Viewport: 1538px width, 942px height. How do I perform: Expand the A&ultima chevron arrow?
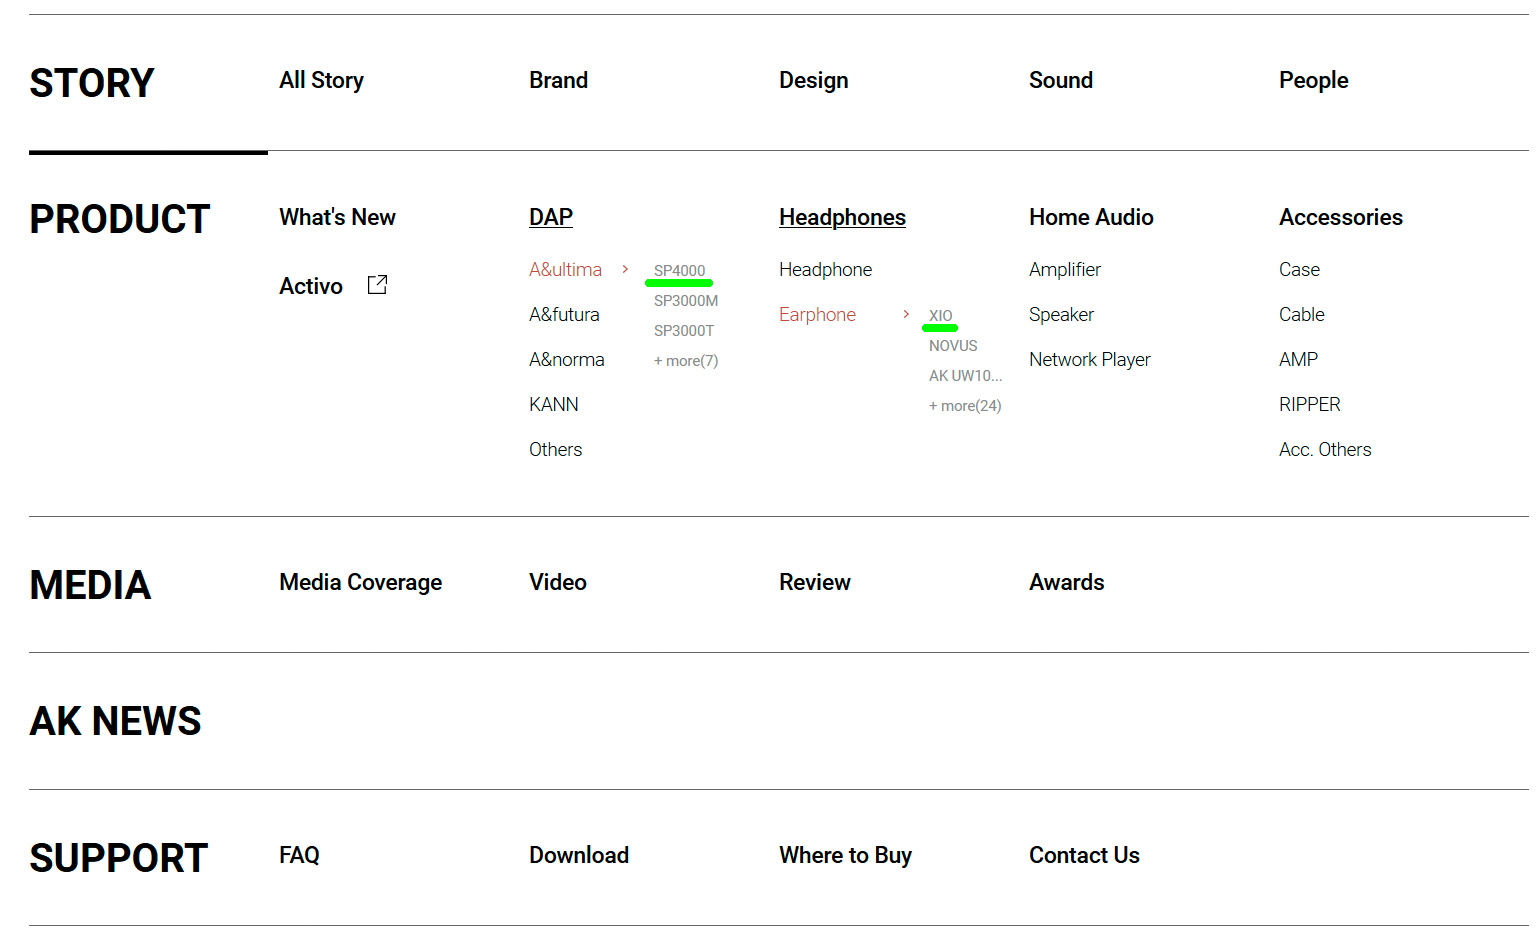tap(625, 269)
